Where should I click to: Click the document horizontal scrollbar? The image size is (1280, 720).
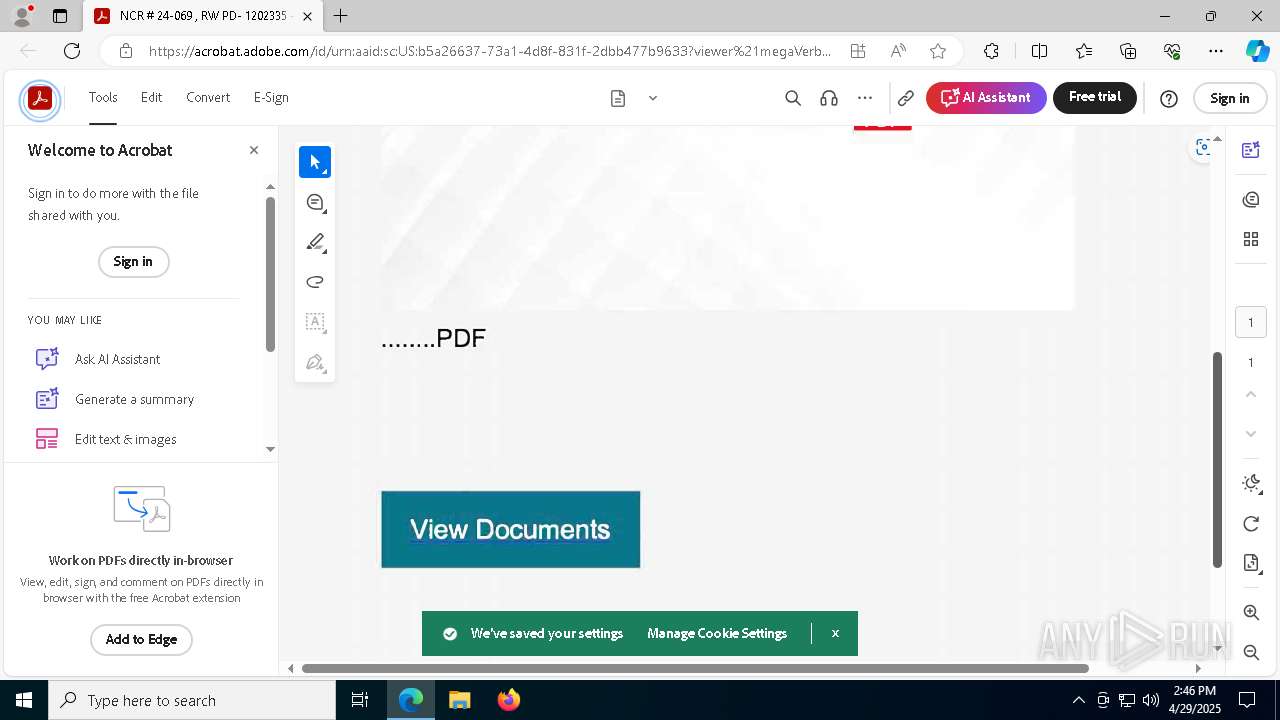[x=695, y=668]
